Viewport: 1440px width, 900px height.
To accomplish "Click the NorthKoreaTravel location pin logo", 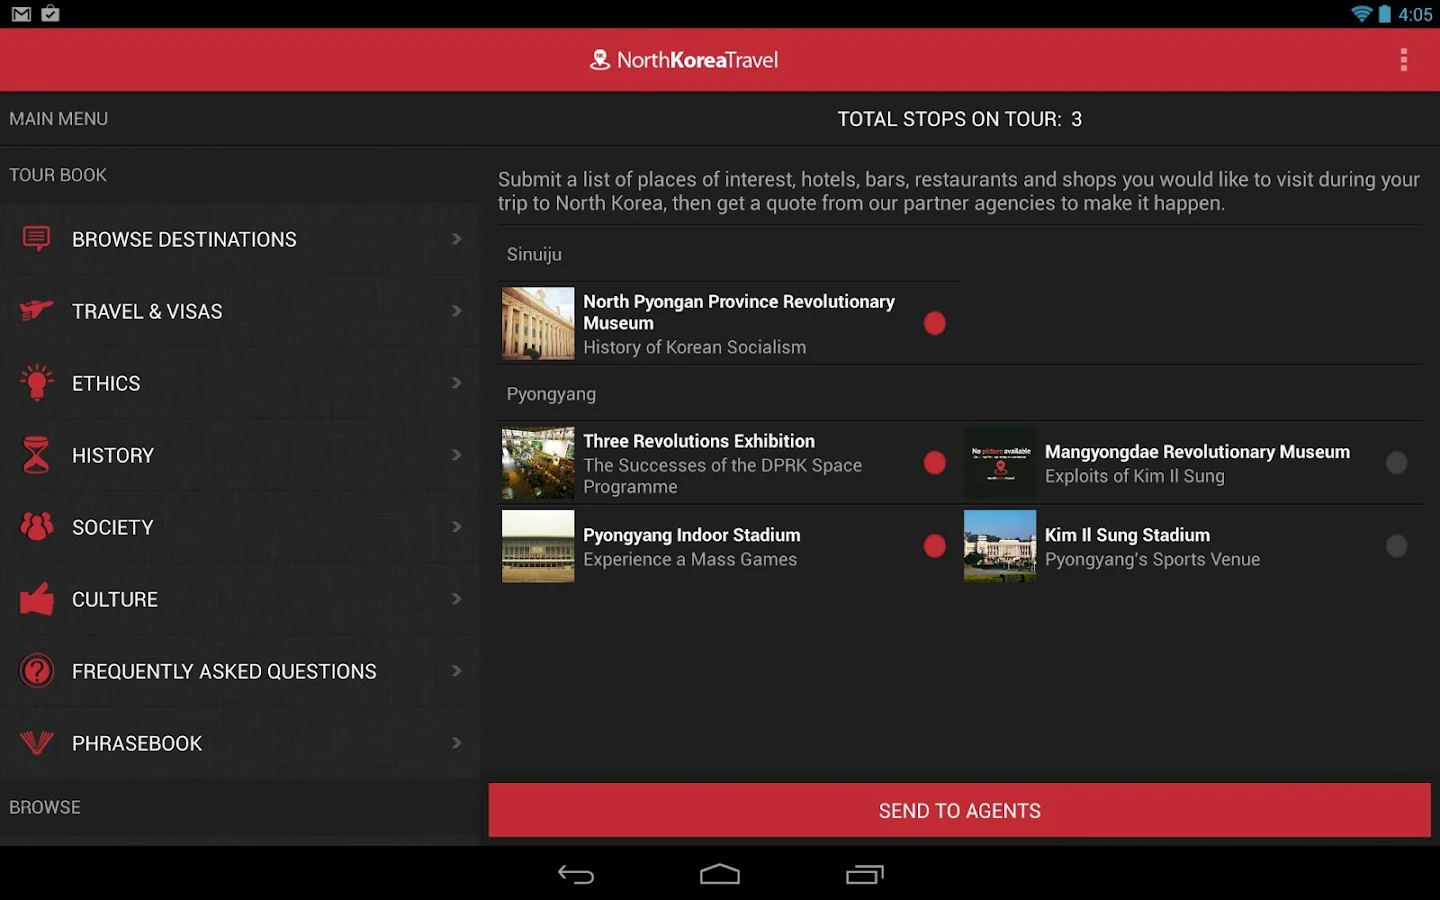I will pyautogui.click(x=599, y=59).
